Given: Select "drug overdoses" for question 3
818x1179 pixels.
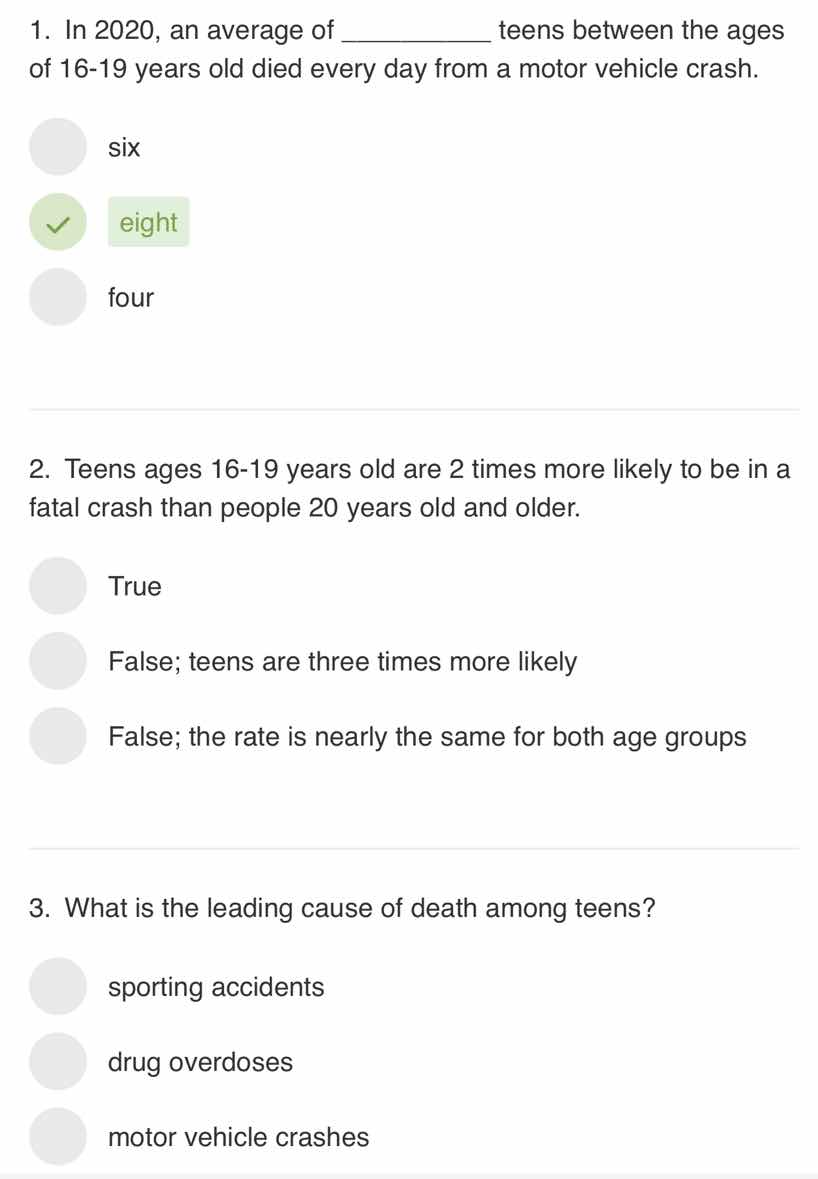Looking at the screenshot, I should [57, 1061].
